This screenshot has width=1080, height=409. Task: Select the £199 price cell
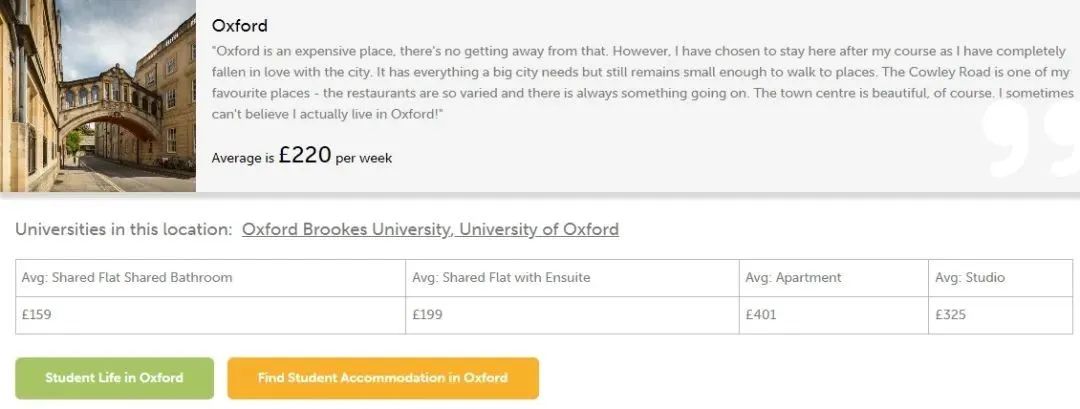pos(428,315)
